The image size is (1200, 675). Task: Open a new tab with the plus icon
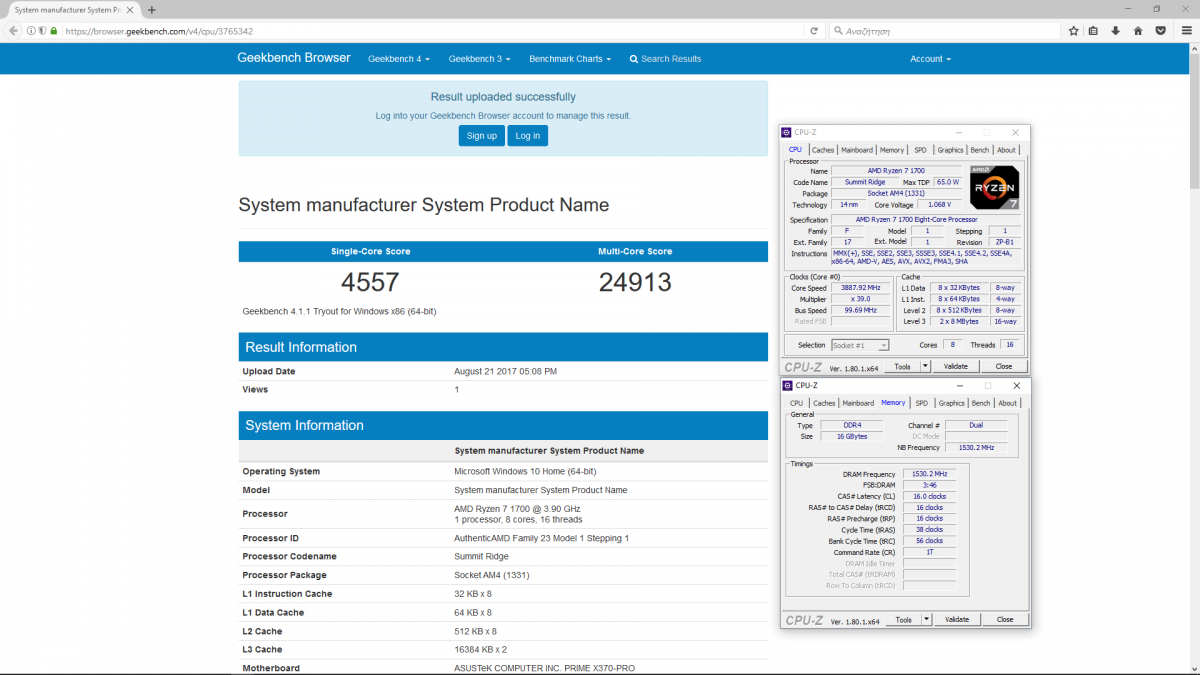tap(152, 9)
